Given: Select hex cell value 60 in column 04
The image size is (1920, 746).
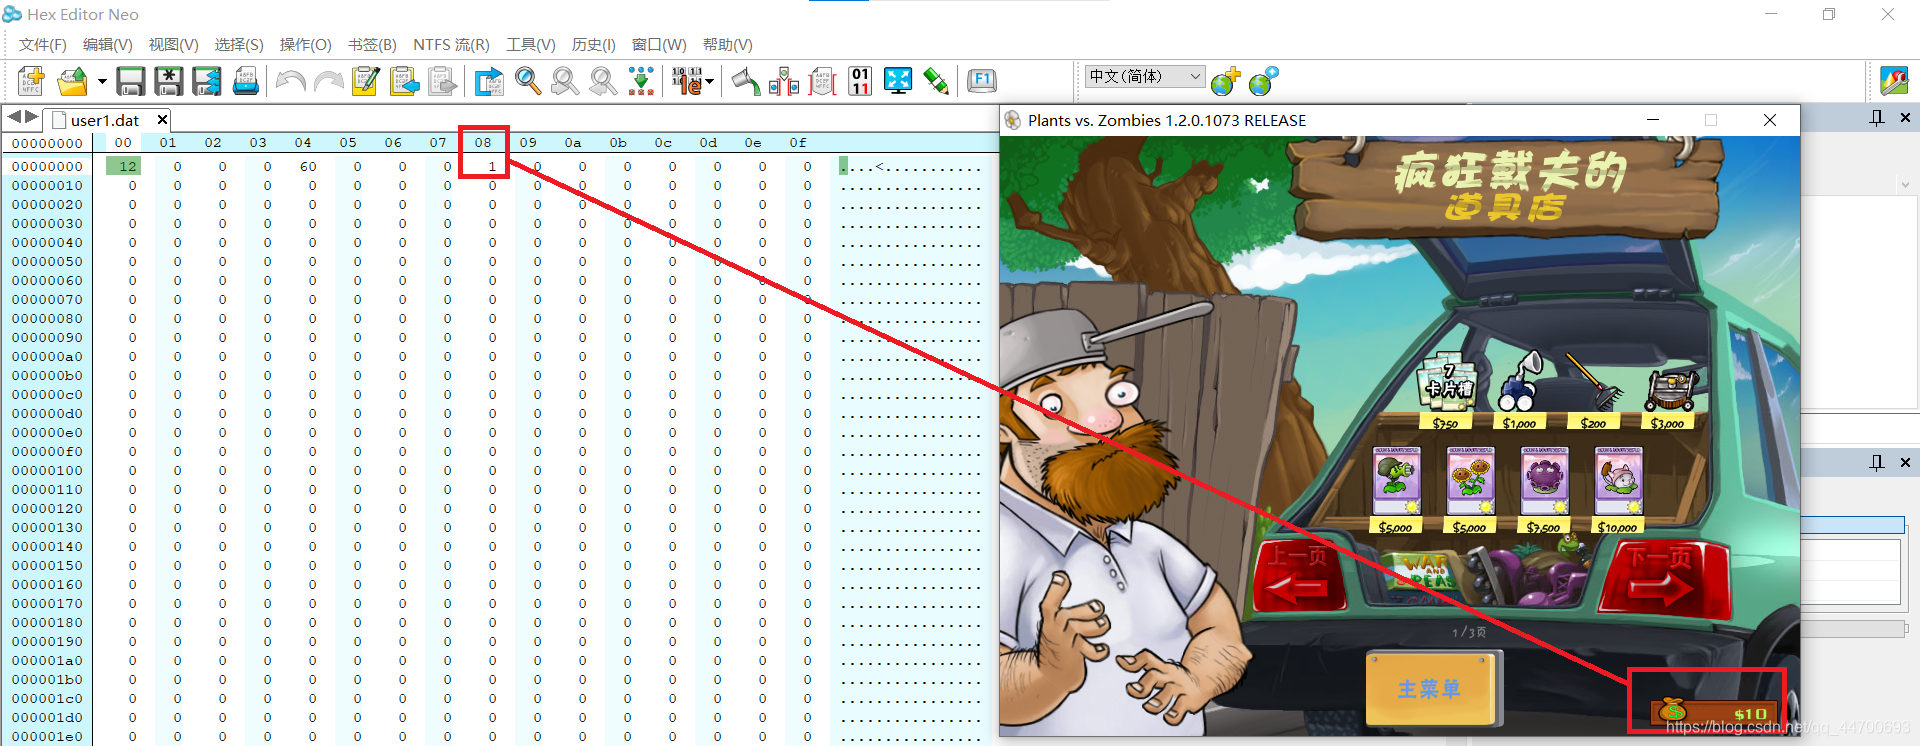Looking at the screenshot, I should [x=308, y=166].
